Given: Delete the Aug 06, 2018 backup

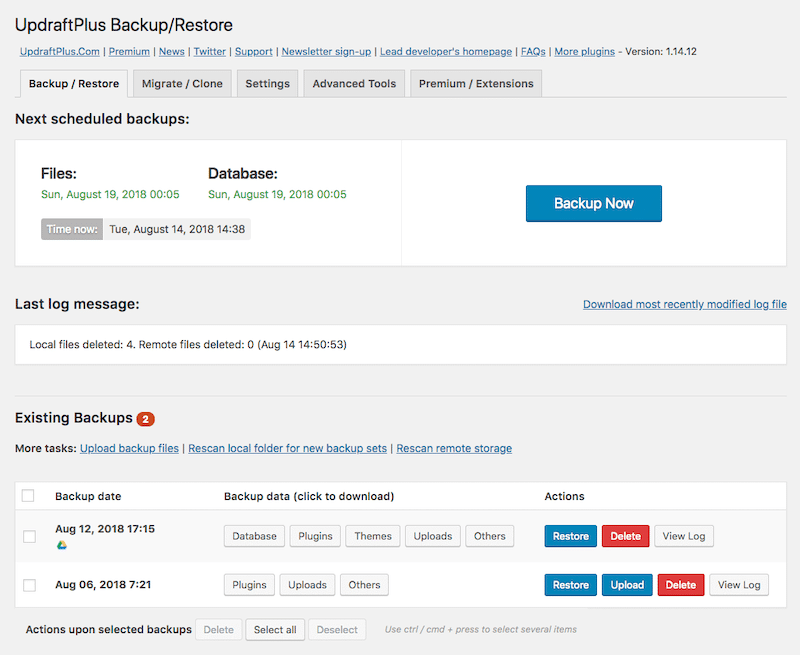Looking at the screenshot, I should click(x=680, y=585).
